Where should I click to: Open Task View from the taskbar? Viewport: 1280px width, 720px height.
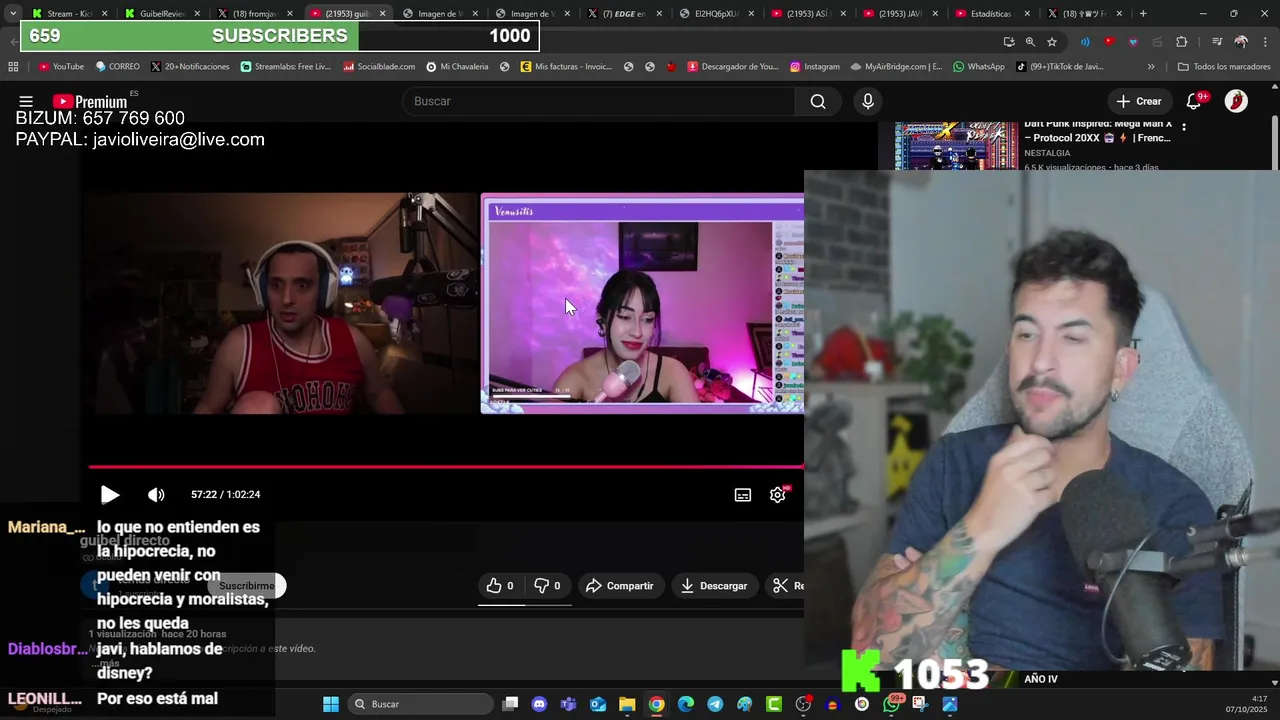point(510,704)
